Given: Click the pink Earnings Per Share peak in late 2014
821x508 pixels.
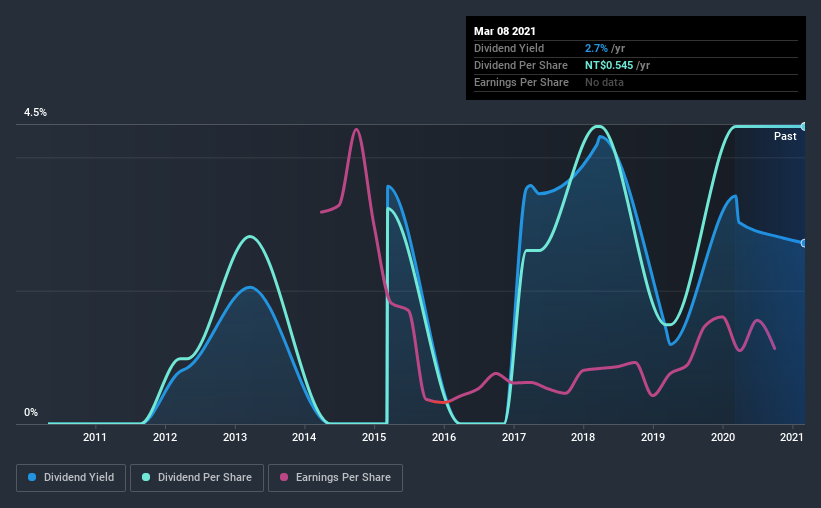Looking at the screenshot, I should pyautogui.click(x=357, y=129).
